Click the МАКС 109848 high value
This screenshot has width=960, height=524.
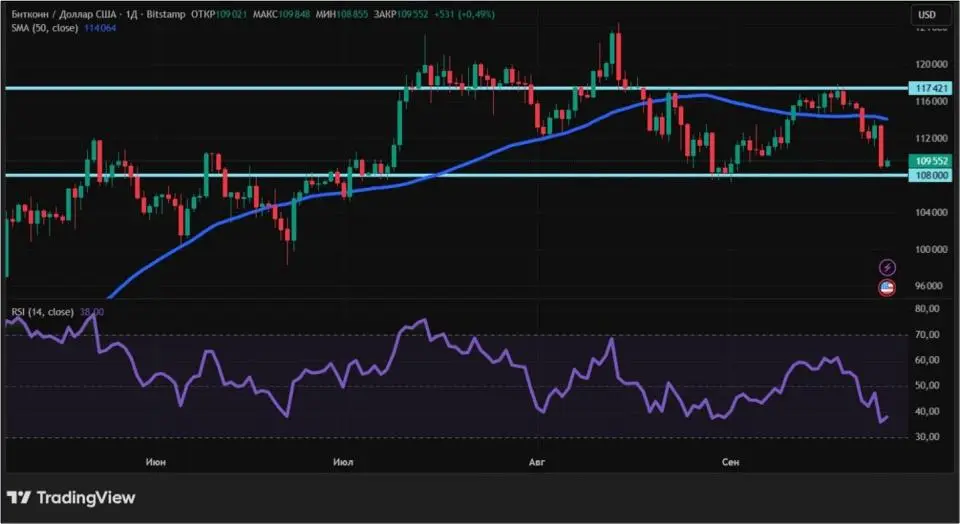[x=281, y=14]
